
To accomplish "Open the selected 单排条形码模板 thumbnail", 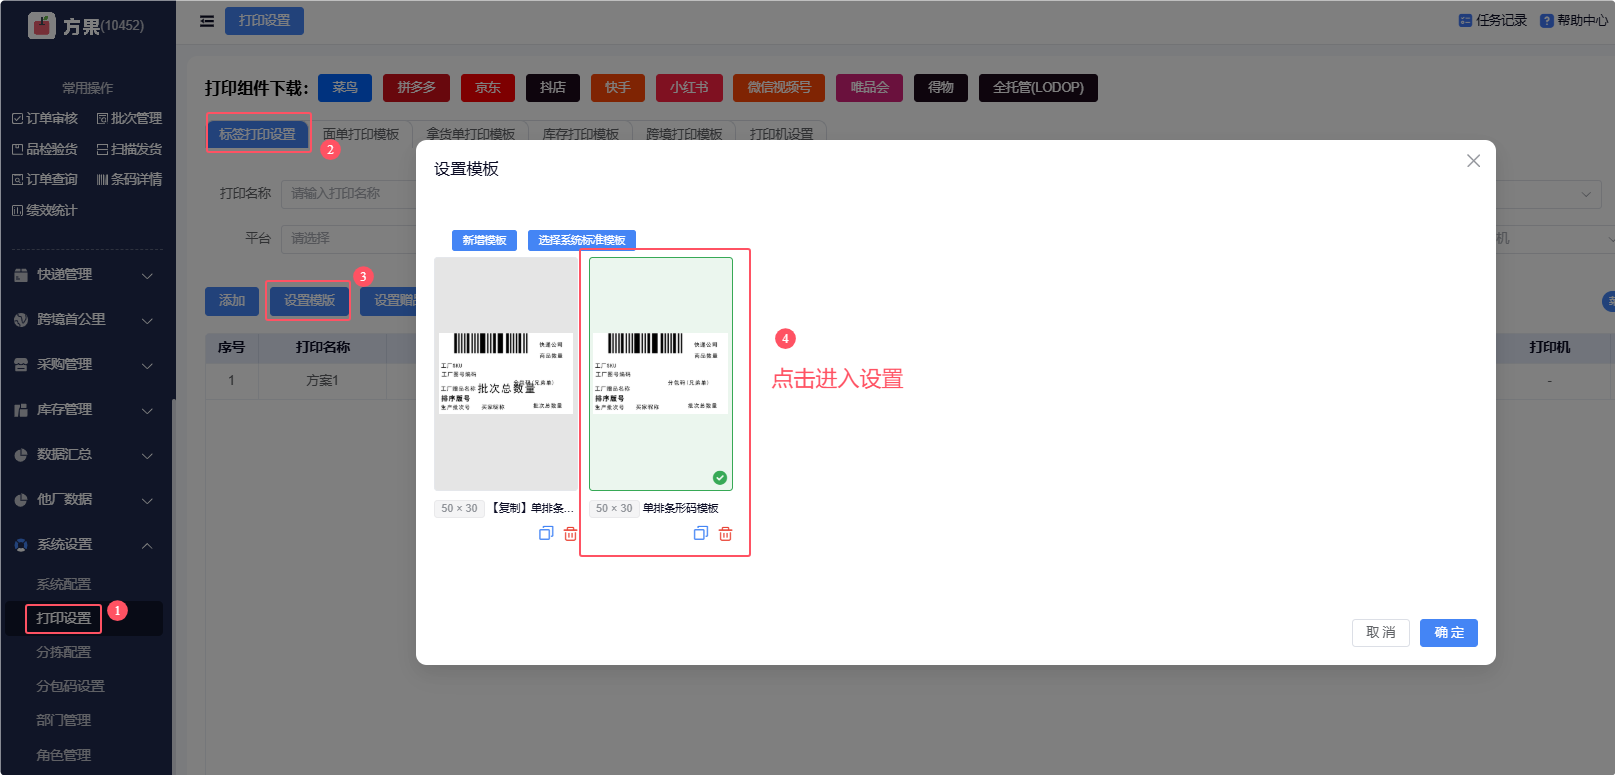I will [x=661, y=374].
